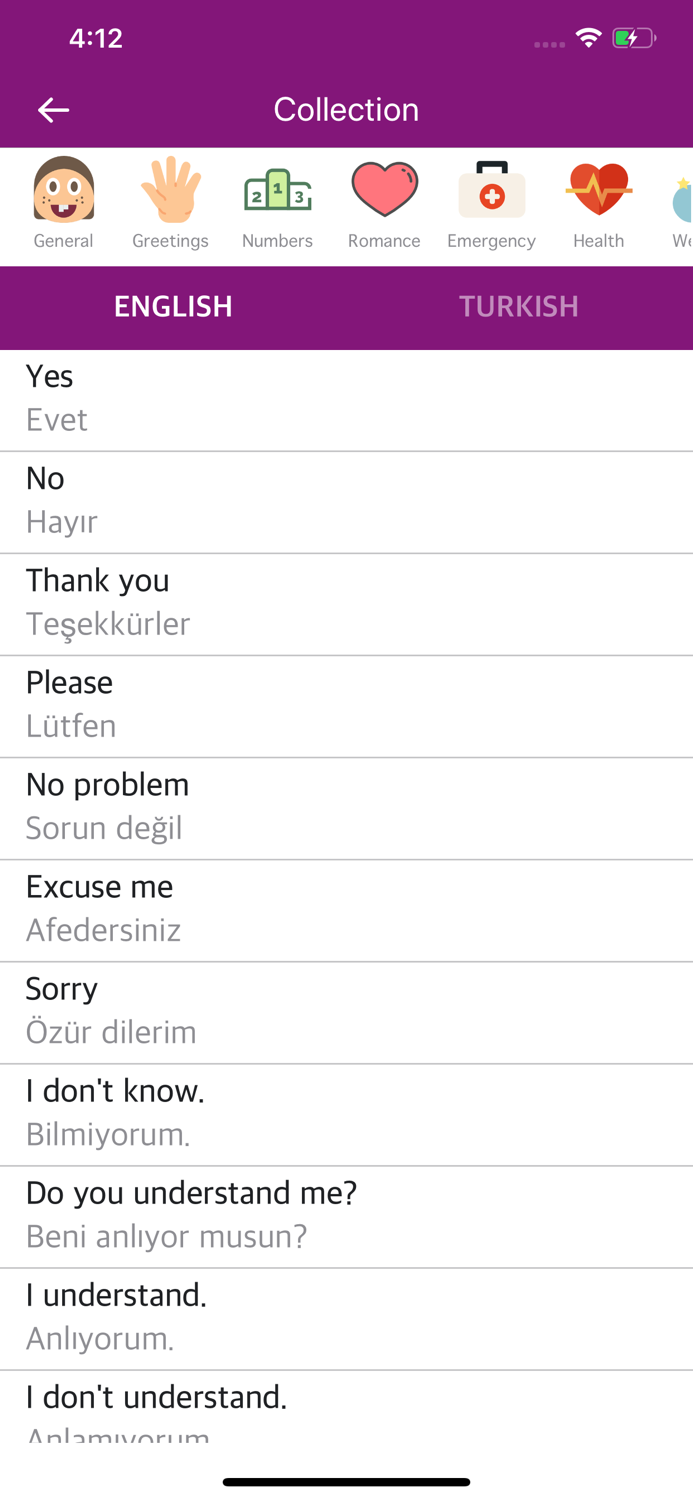Switch to the TURKISH tab

519,307
